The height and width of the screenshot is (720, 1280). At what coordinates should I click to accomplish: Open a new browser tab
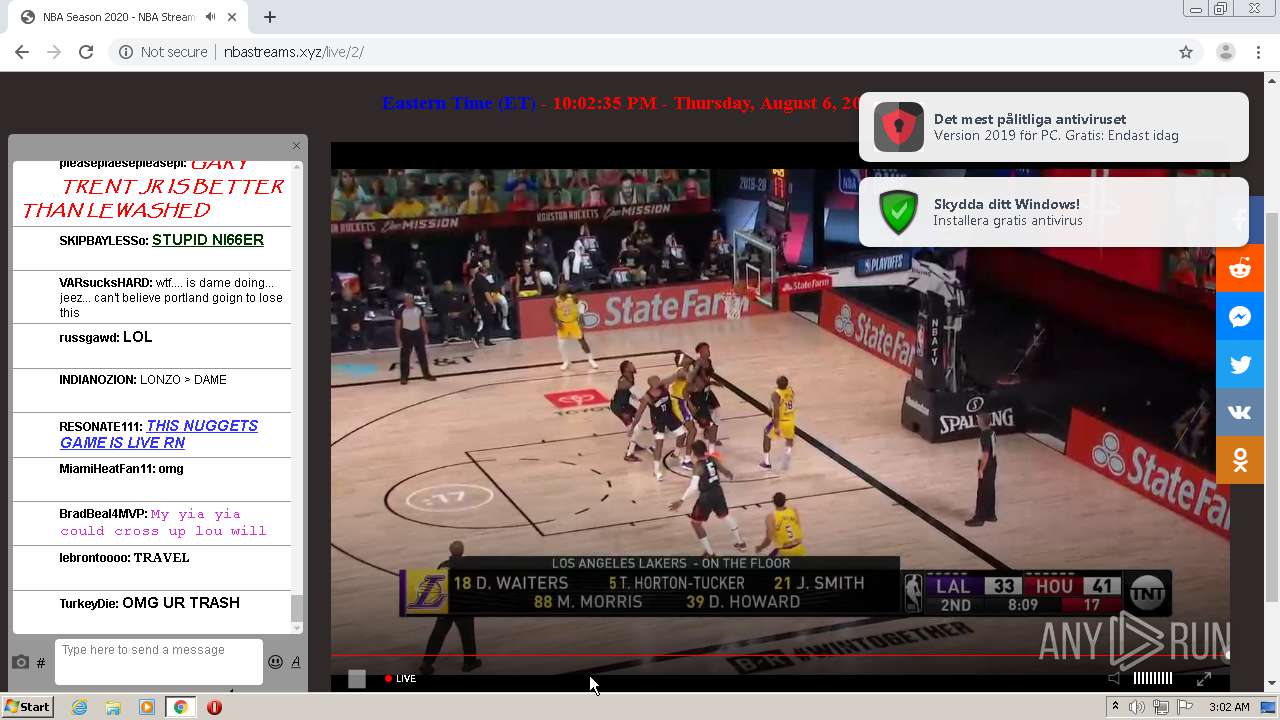click(x=270, y=17)
